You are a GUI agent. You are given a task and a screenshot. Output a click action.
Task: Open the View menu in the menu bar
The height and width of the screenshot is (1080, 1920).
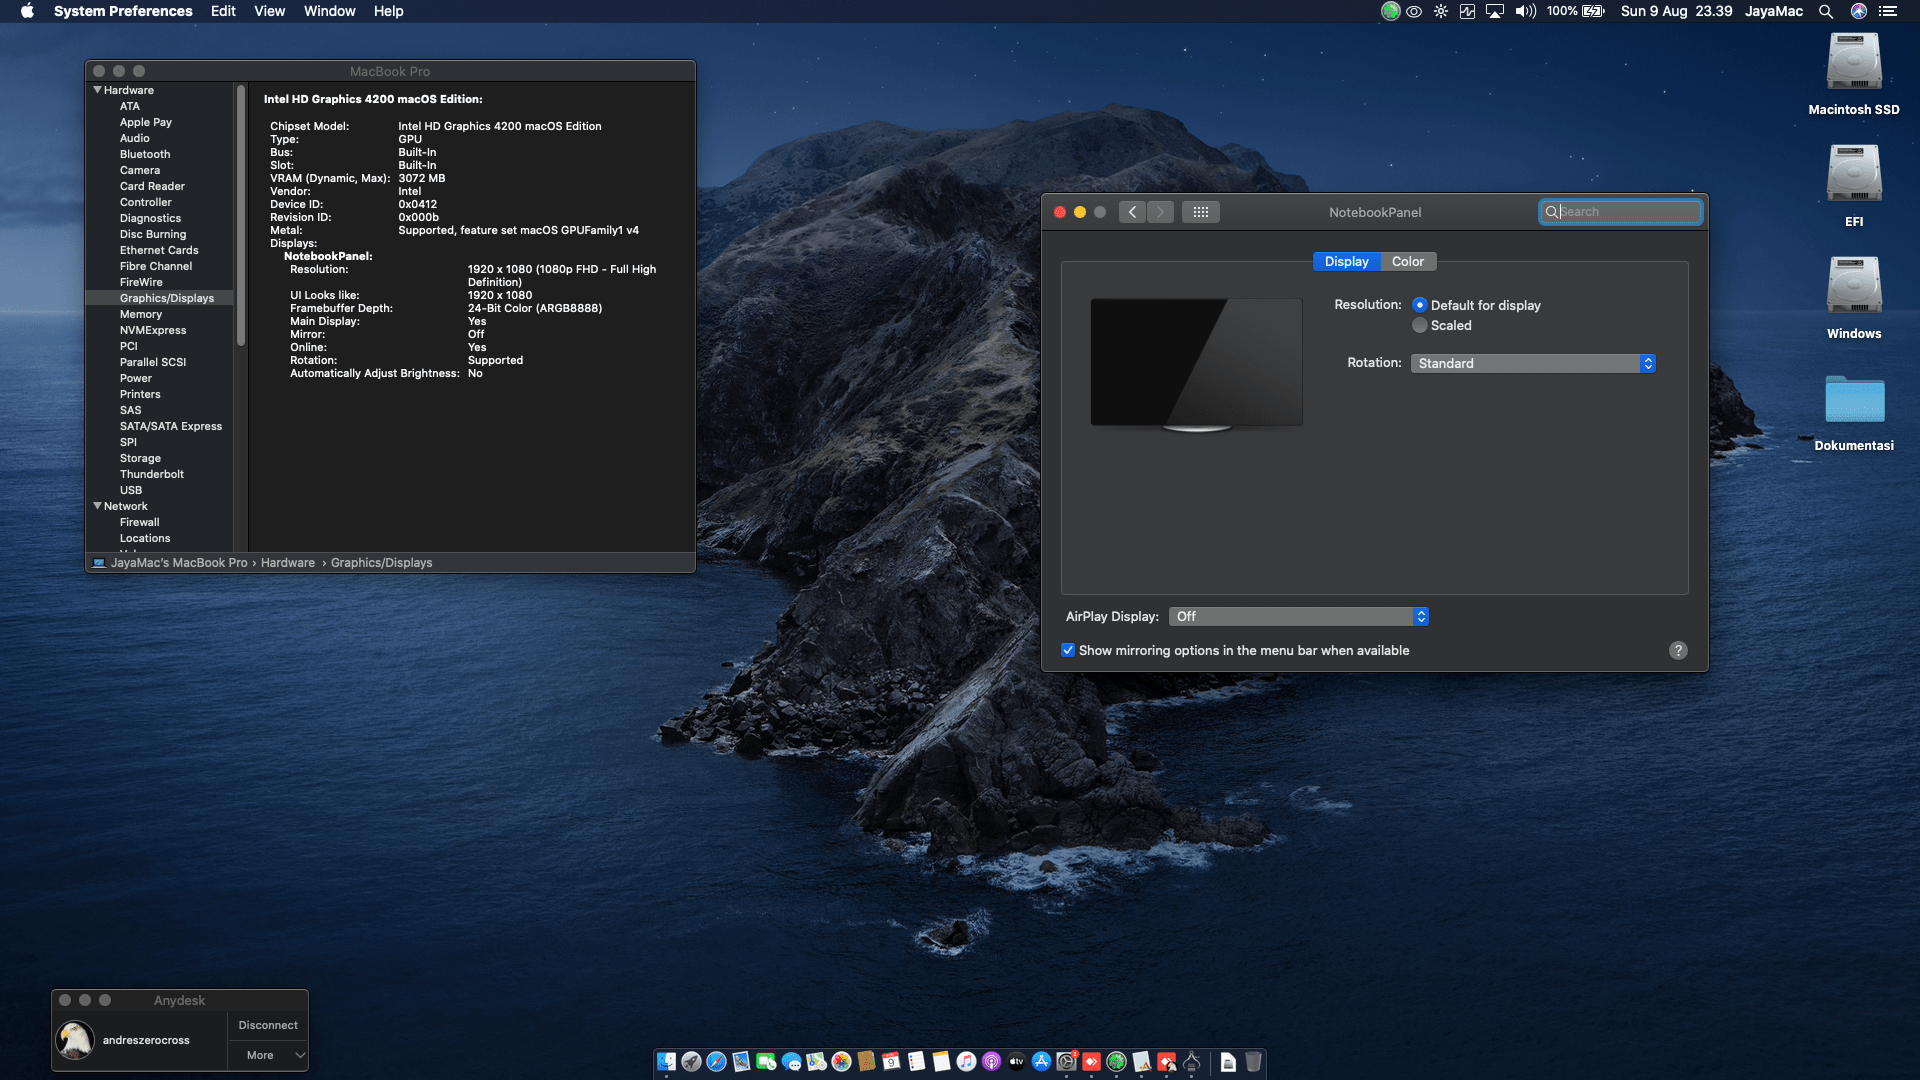click(269, 11)
